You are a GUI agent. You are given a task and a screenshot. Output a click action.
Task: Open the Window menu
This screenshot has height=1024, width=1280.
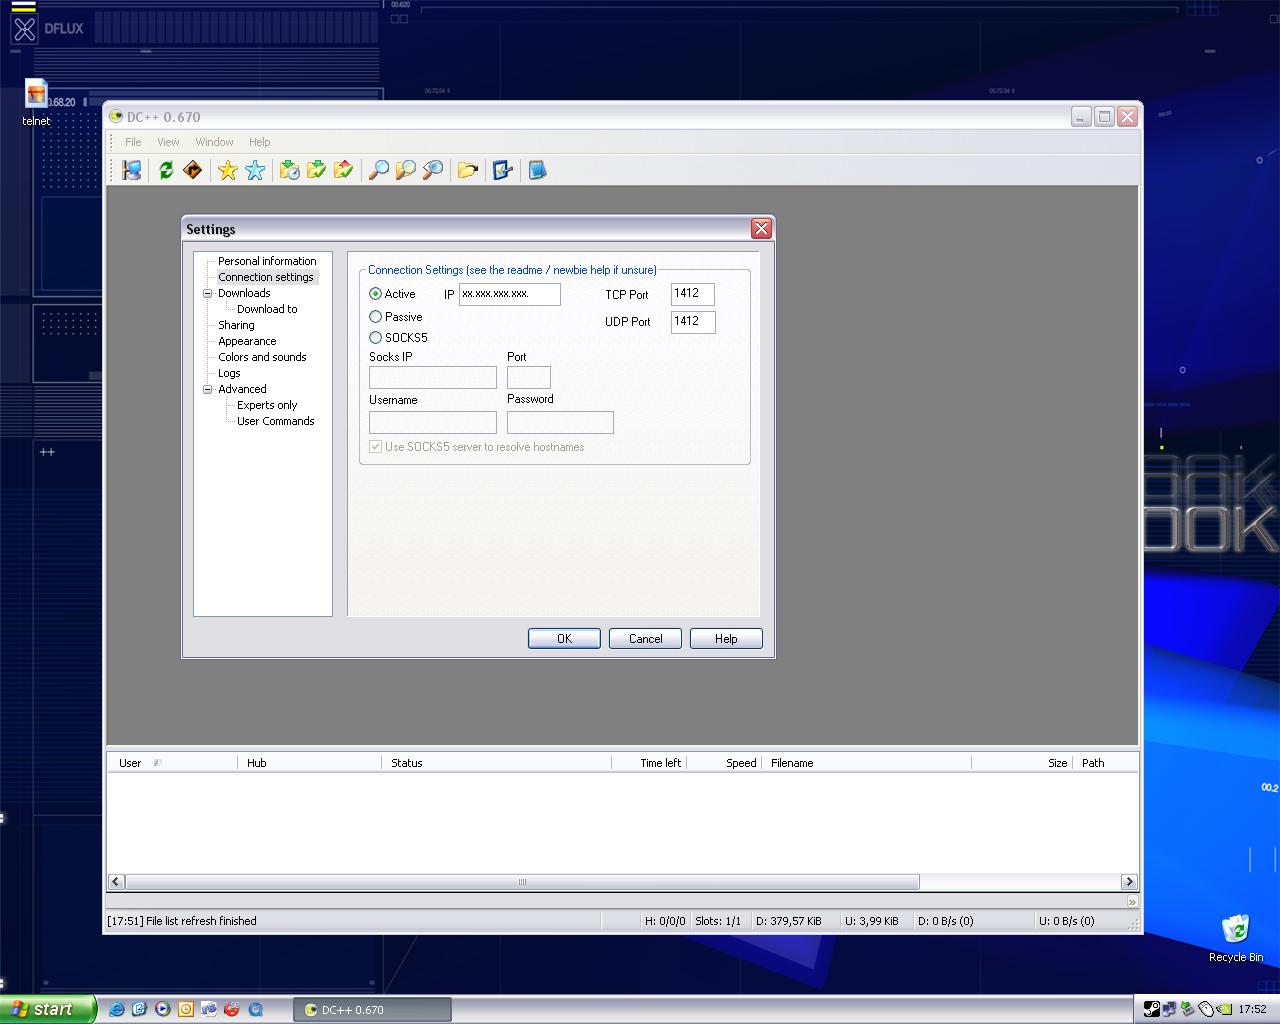[x=214, y=142]
